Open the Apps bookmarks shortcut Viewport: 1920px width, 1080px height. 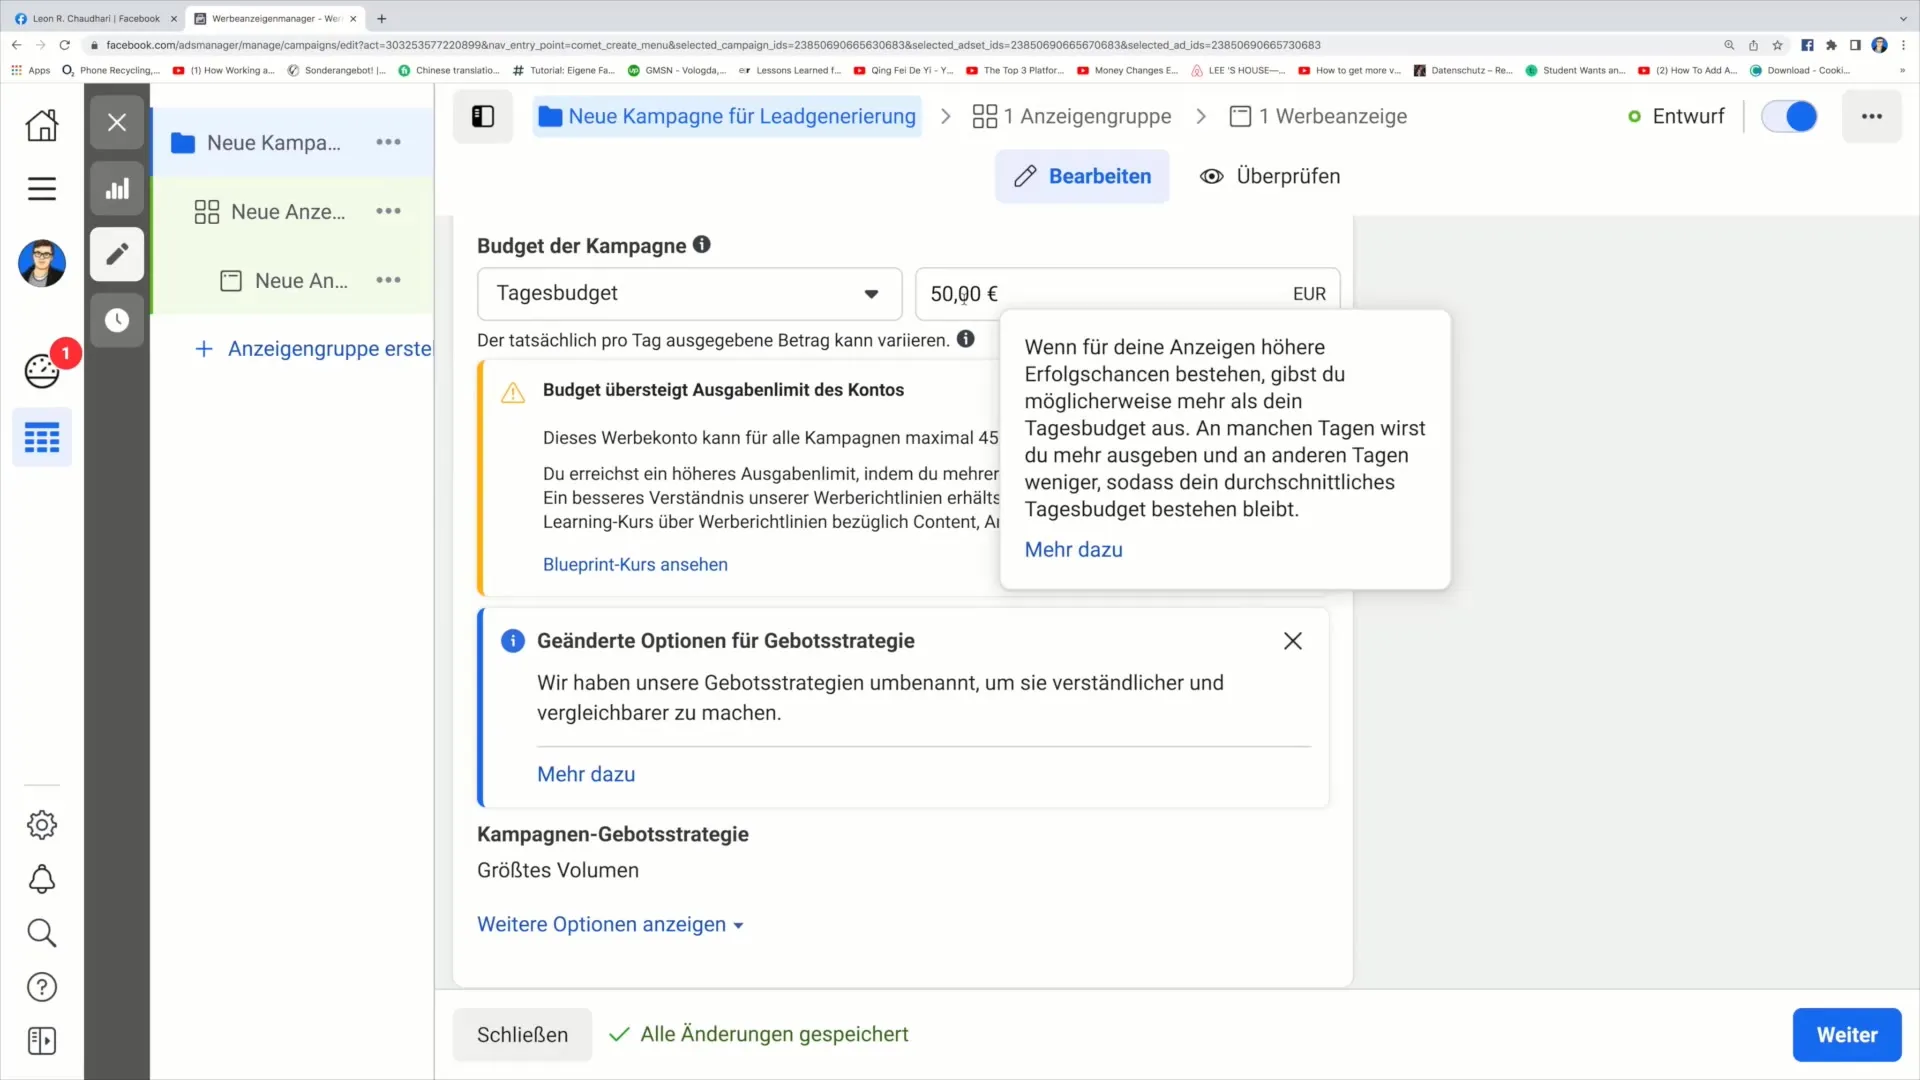(x=30, y=70)
